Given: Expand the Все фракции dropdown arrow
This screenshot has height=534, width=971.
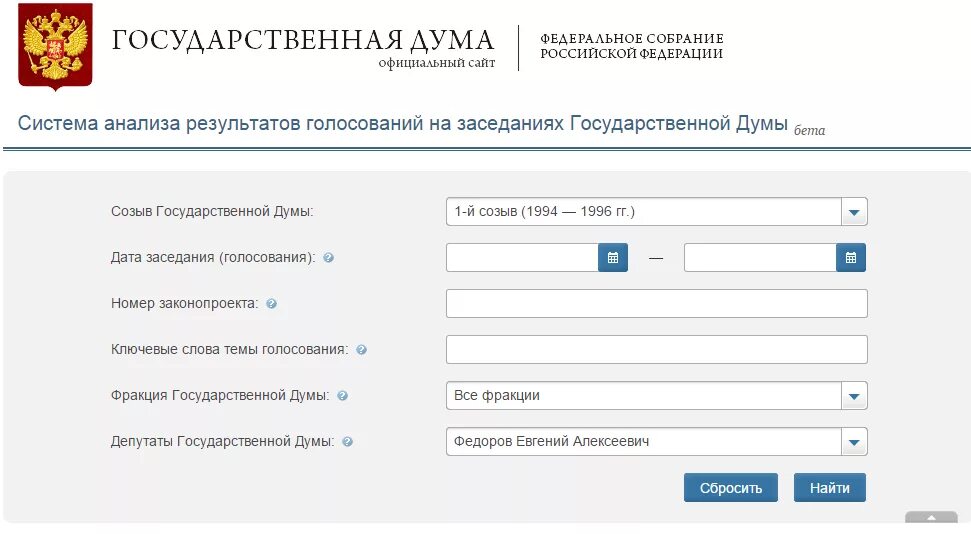Looking at the screenshot, I should (x=854, y=396).
